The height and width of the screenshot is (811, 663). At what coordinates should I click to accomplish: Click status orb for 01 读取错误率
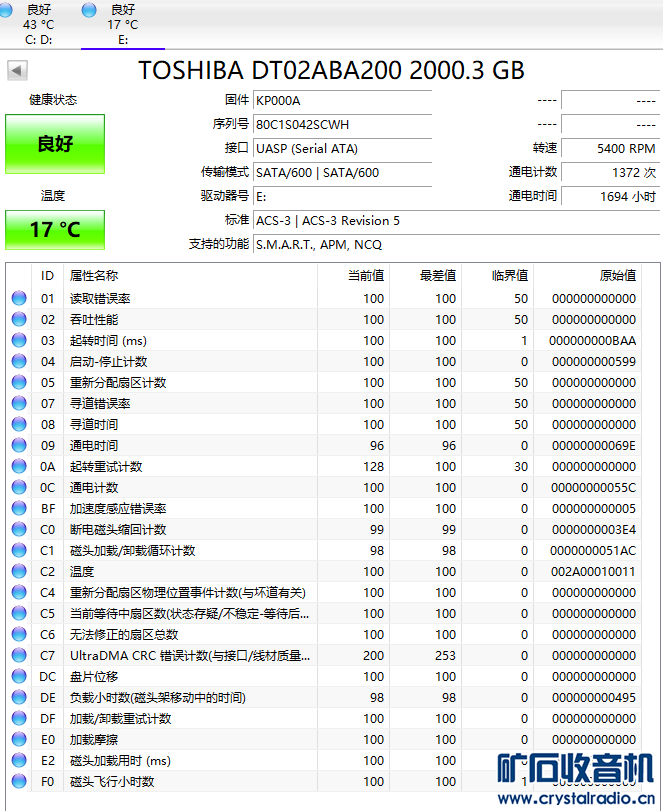point(19,298)
